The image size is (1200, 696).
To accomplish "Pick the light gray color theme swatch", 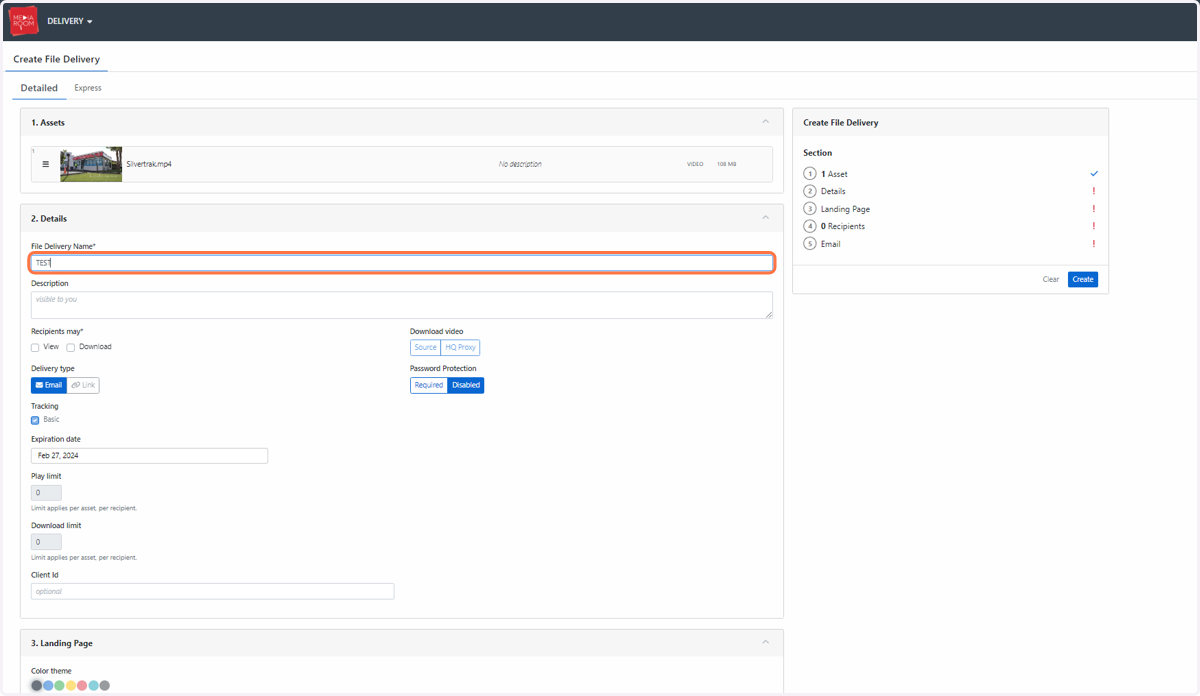I will pyautogui.click(x=104, y=686).
